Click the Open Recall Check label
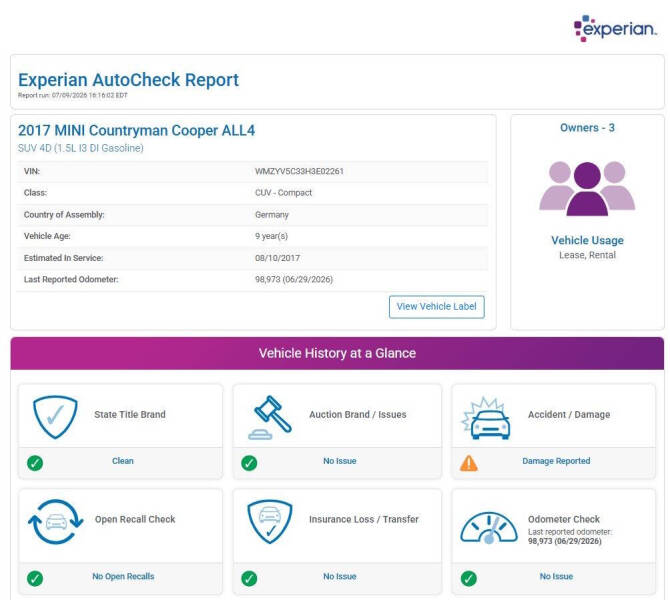Viewport: 670px width, 600px height. [135, 519]
